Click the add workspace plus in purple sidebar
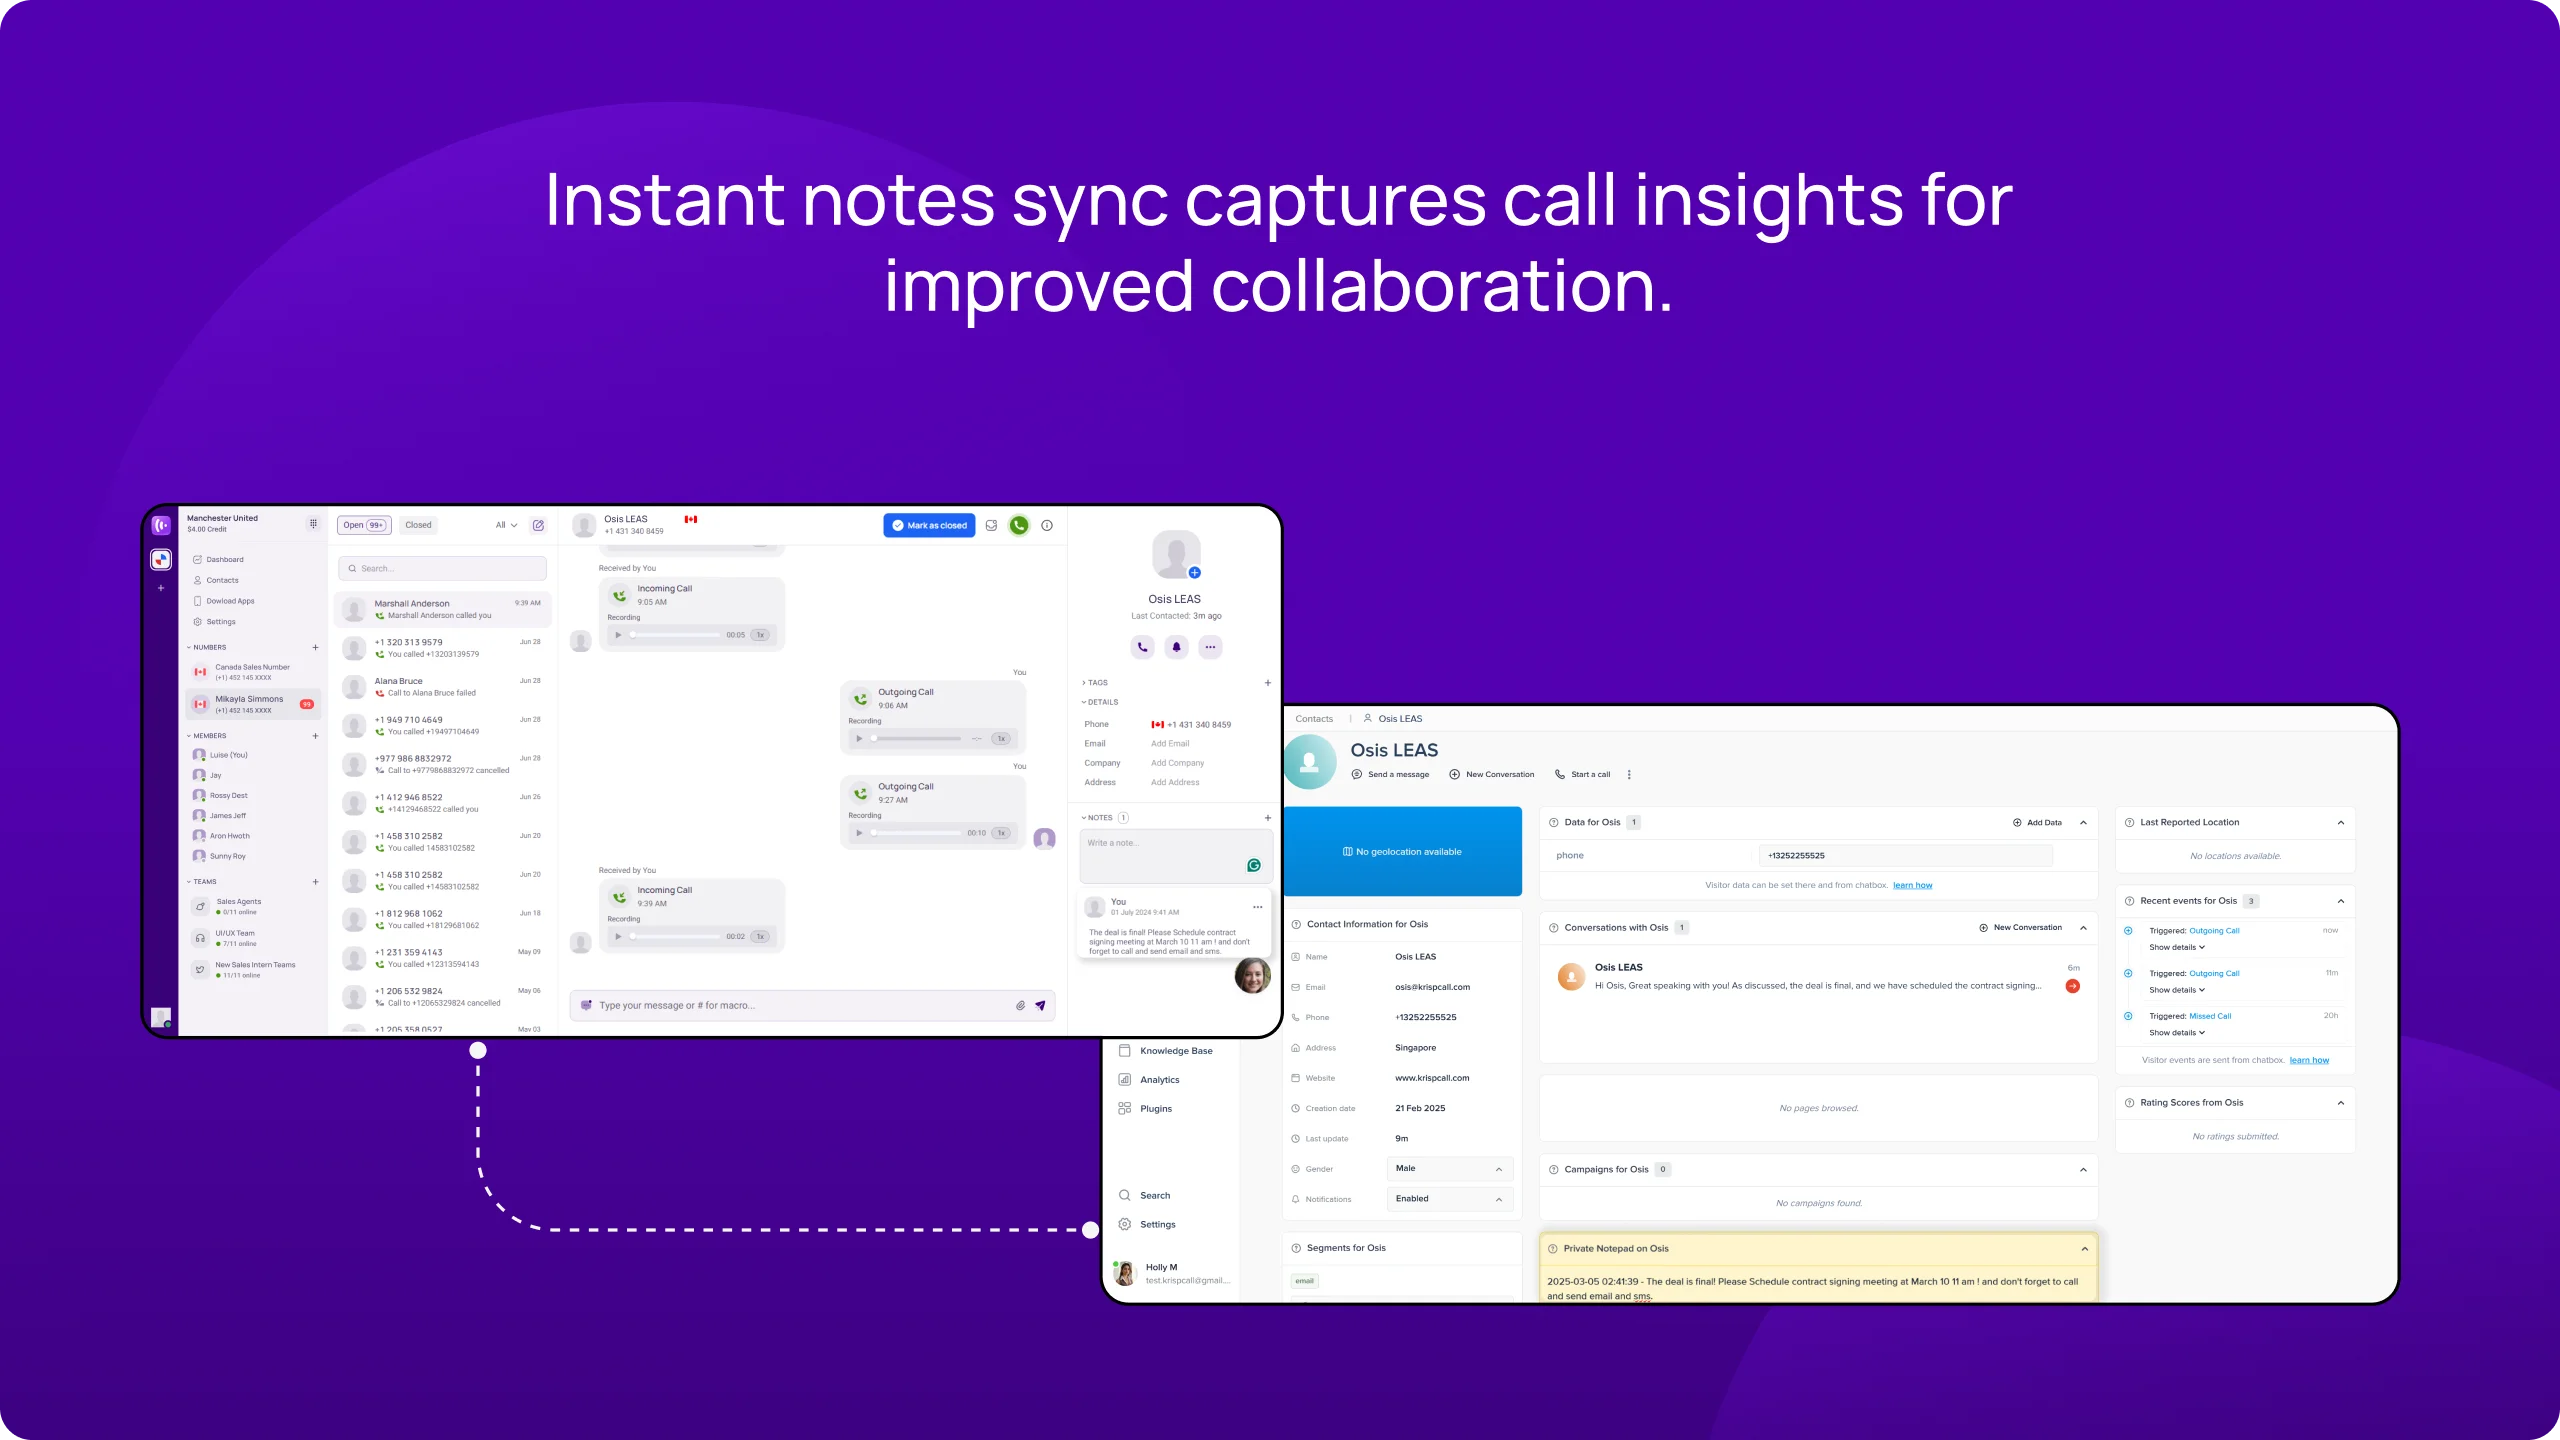Viewport: 2560px width, 1440px height. tap(161, 588)
